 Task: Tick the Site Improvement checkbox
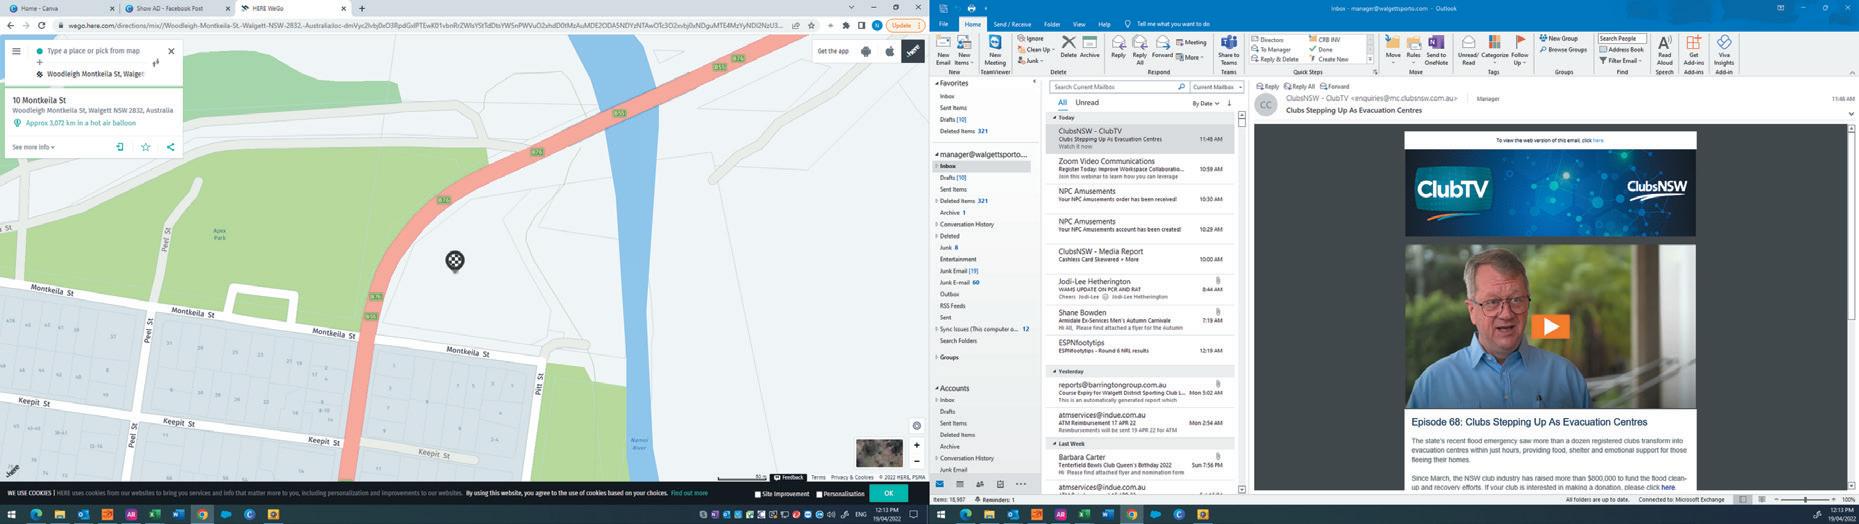coord(758,494)
